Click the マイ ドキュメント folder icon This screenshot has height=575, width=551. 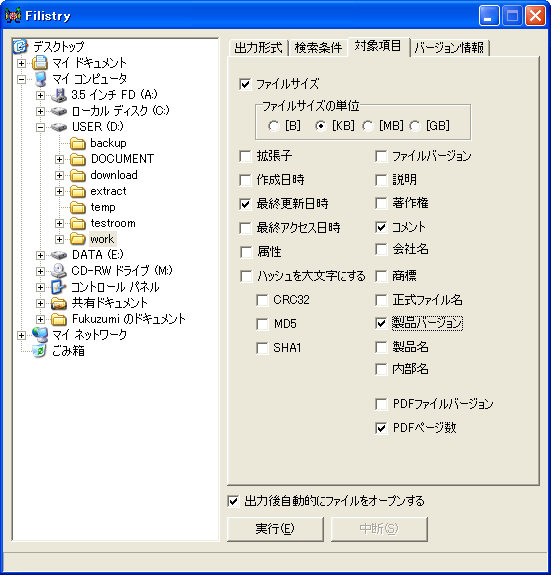[40, 63]
